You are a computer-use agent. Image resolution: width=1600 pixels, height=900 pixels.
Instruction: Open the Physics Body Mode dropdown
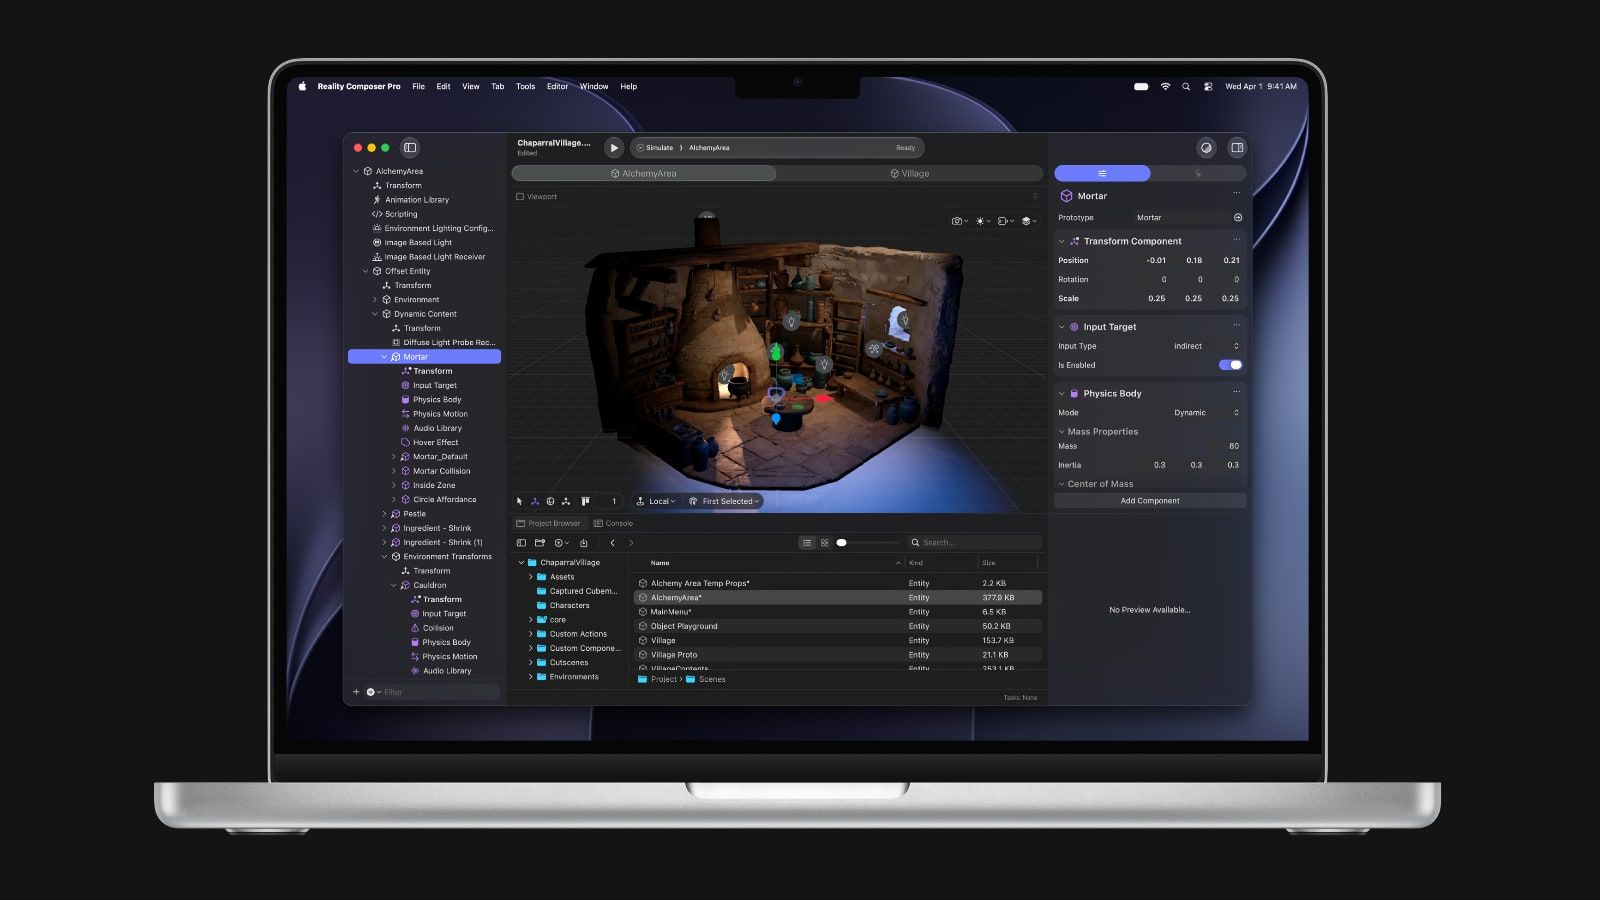coord(1206,412)
